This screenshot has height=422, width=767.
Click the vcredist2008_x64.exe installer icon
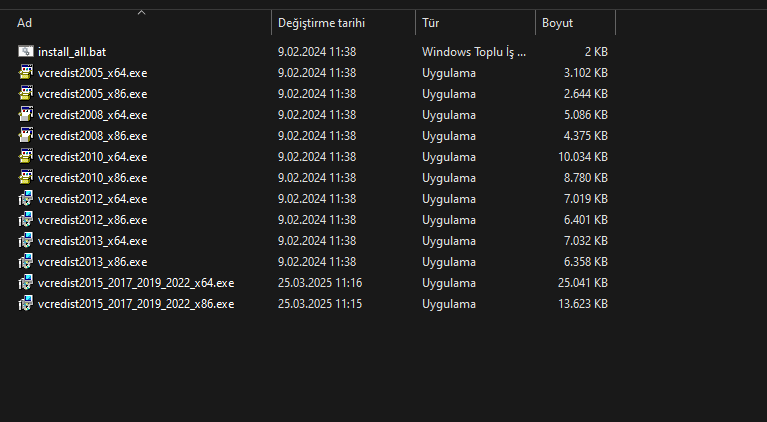[x=26, y=114]
